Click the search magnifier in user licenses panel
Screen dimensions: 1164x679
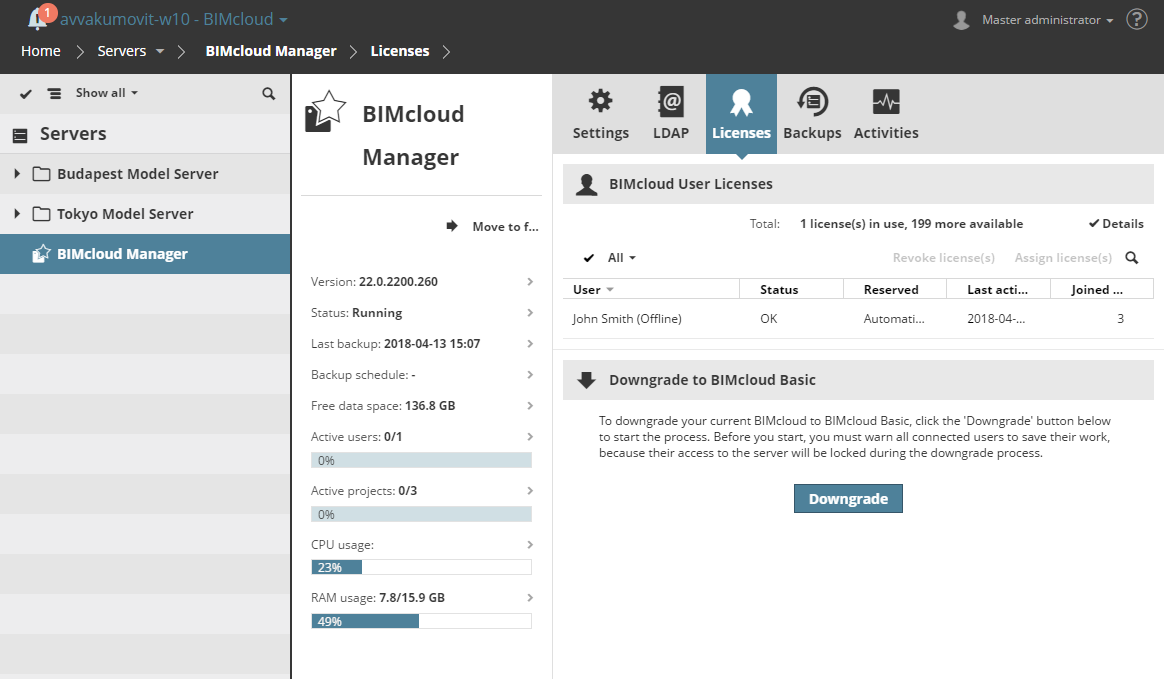pos(1130,257)
